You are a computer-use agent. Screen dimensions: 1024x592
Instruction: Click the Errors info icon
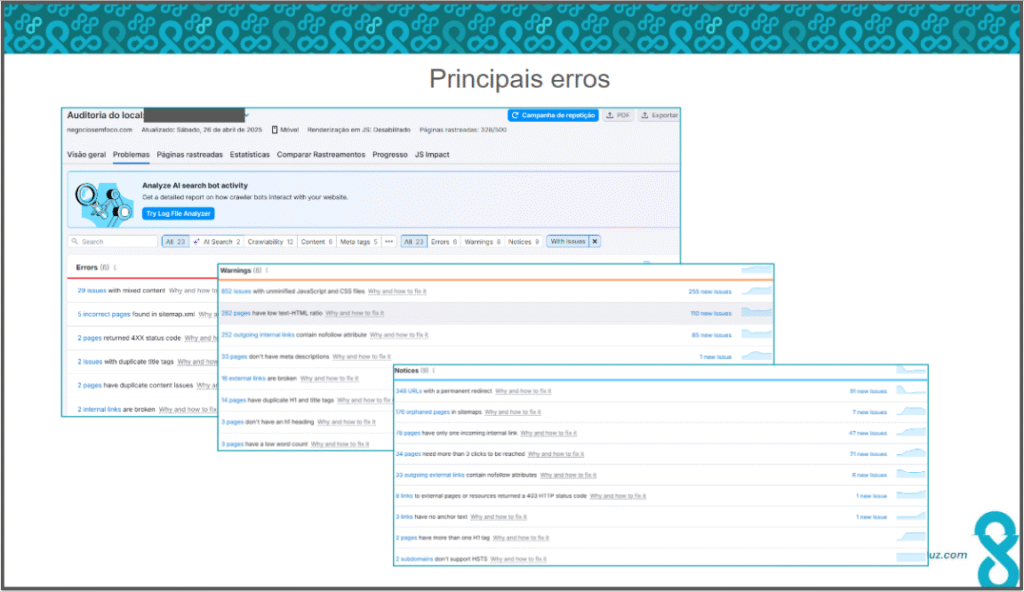pyautogui.click(x=115, y=267)
